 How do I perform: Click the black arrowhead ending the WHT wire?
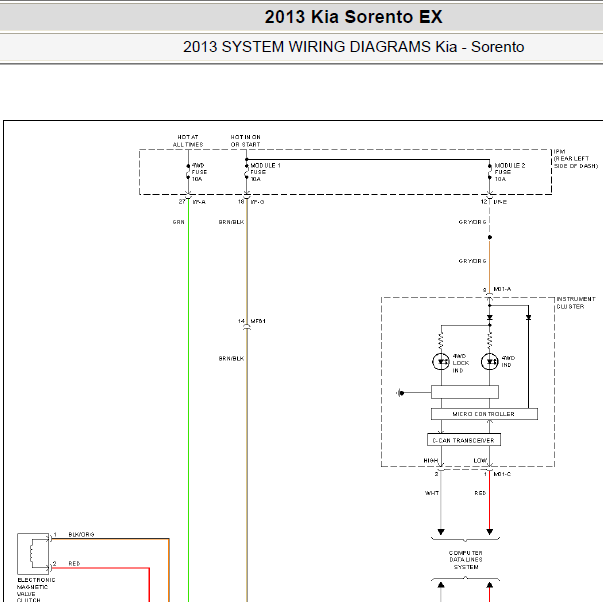441,532
